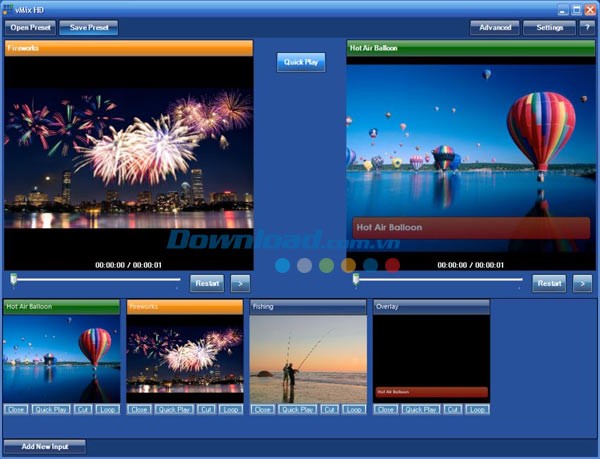Screen dimensions: 600x459
Task: Enable Loop for the Fireworks input
Action: point(231,409)
